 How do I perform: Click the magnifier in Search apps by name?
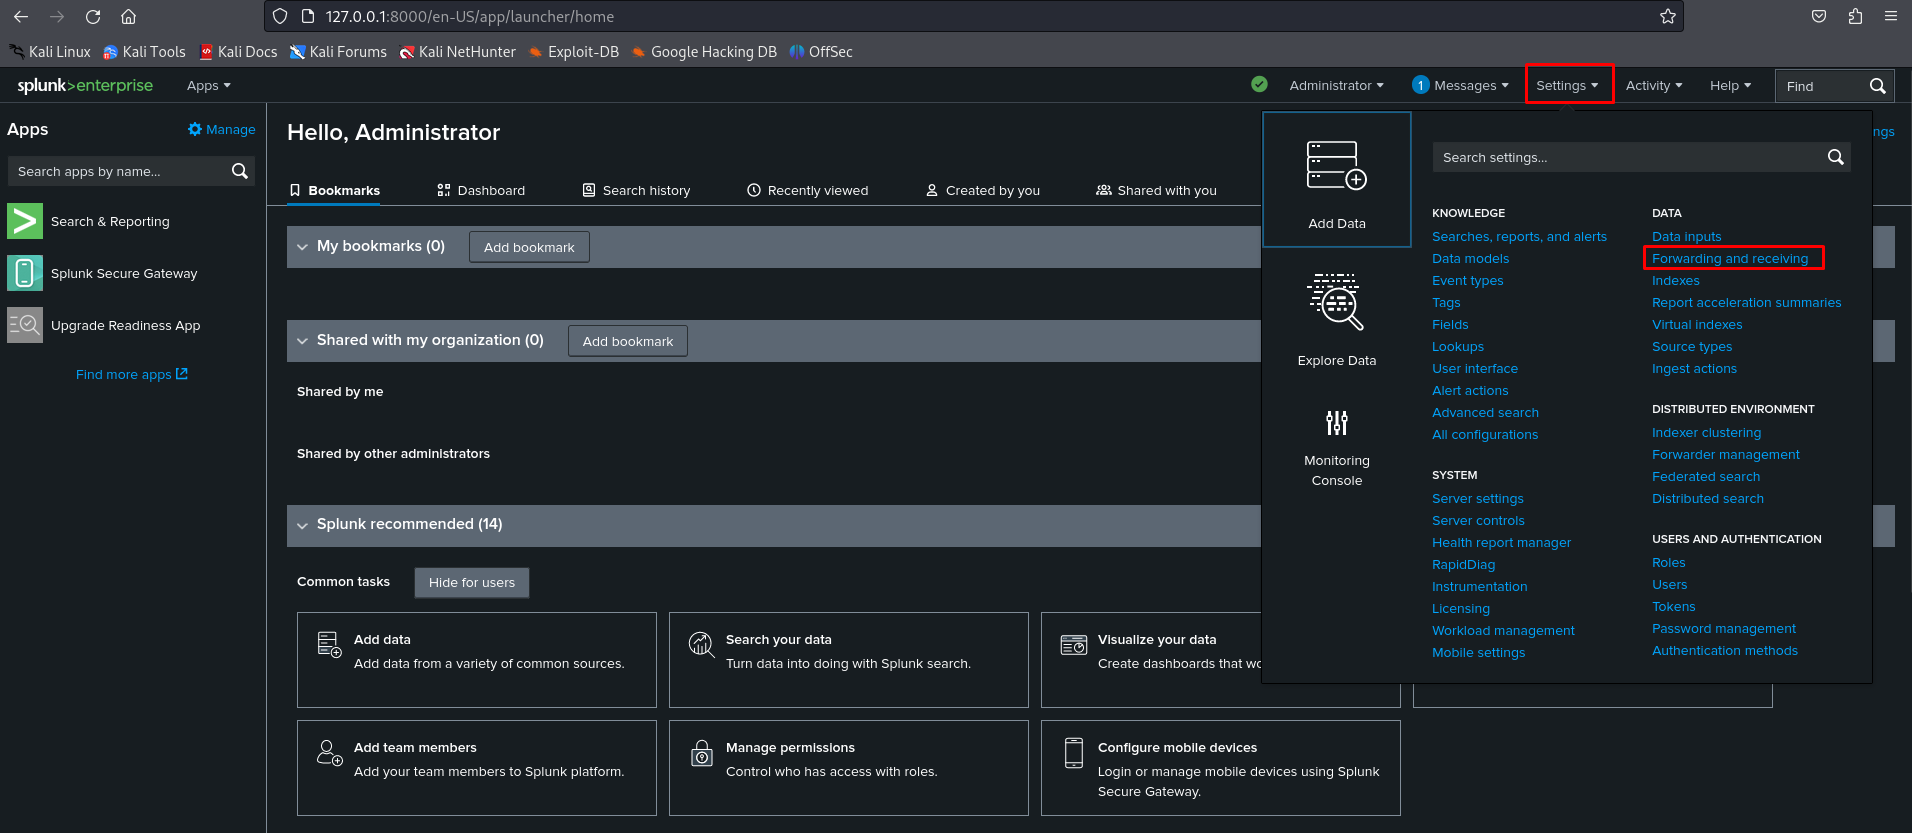(240, 171)
